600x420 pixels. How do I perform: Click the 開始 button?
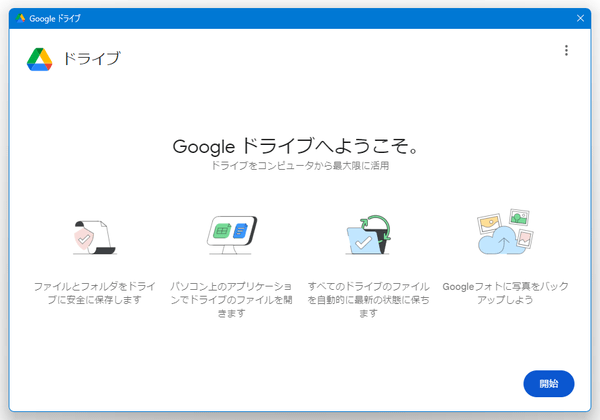pyautogui.click(x=548, y=383)
